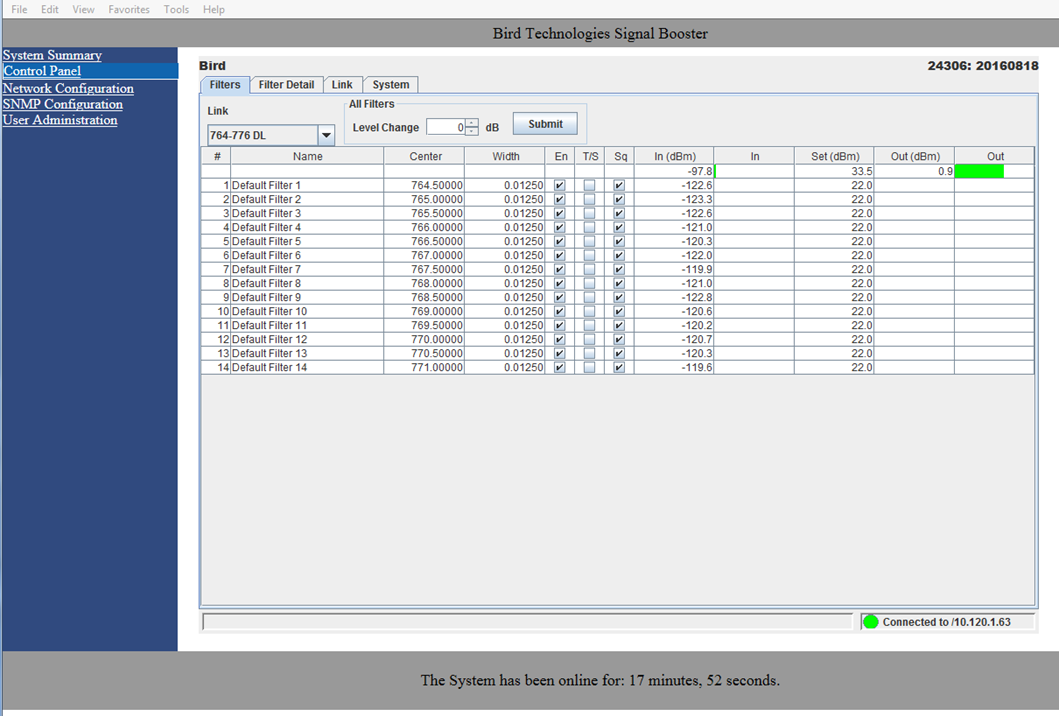1059x716 pixels.
Task: Click summary input level -97.8
Action: [x=674, y=172]
